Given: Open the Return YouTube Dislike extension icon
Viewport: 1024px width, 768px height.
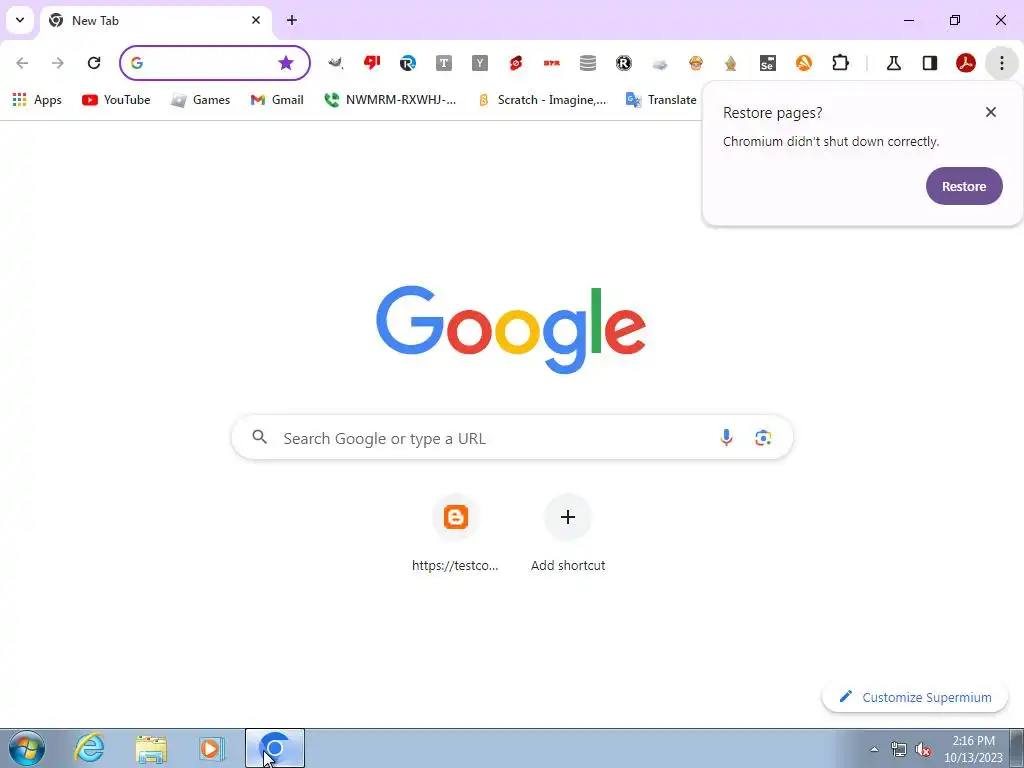Looking at the screenshot, I should point(372,63).
